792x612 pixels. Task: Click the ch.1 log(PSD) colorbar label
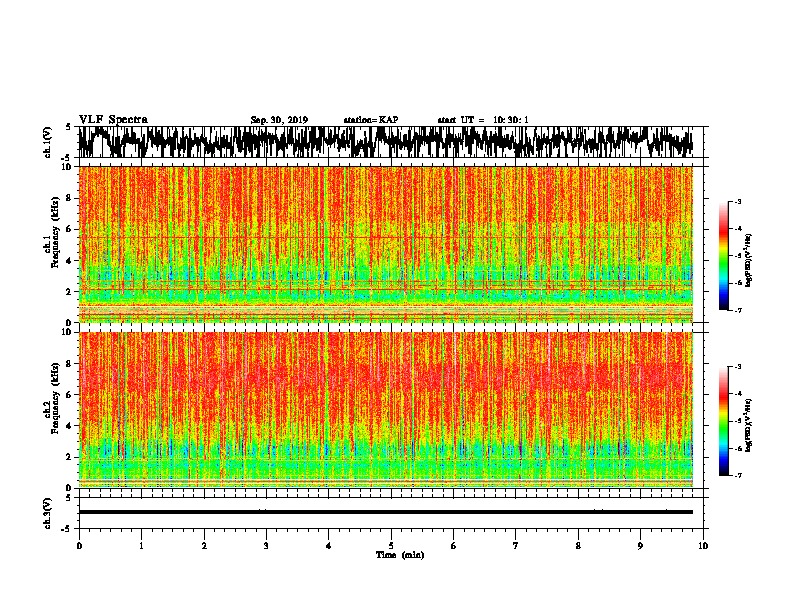(748, 260)
